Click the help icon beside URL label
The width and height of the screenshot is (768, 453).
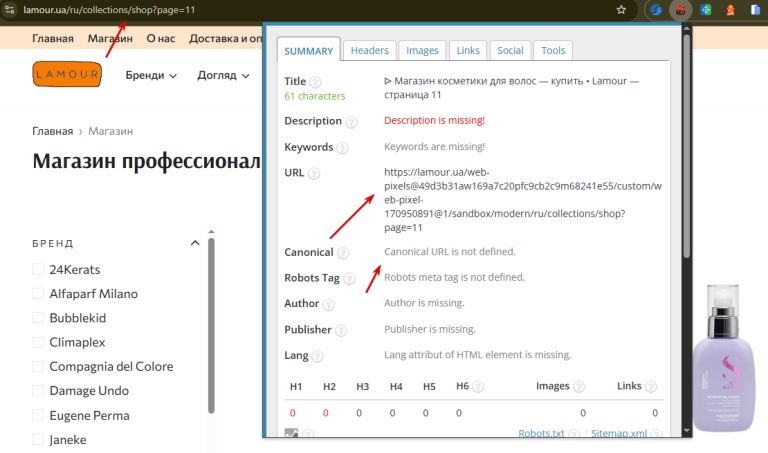314,173
